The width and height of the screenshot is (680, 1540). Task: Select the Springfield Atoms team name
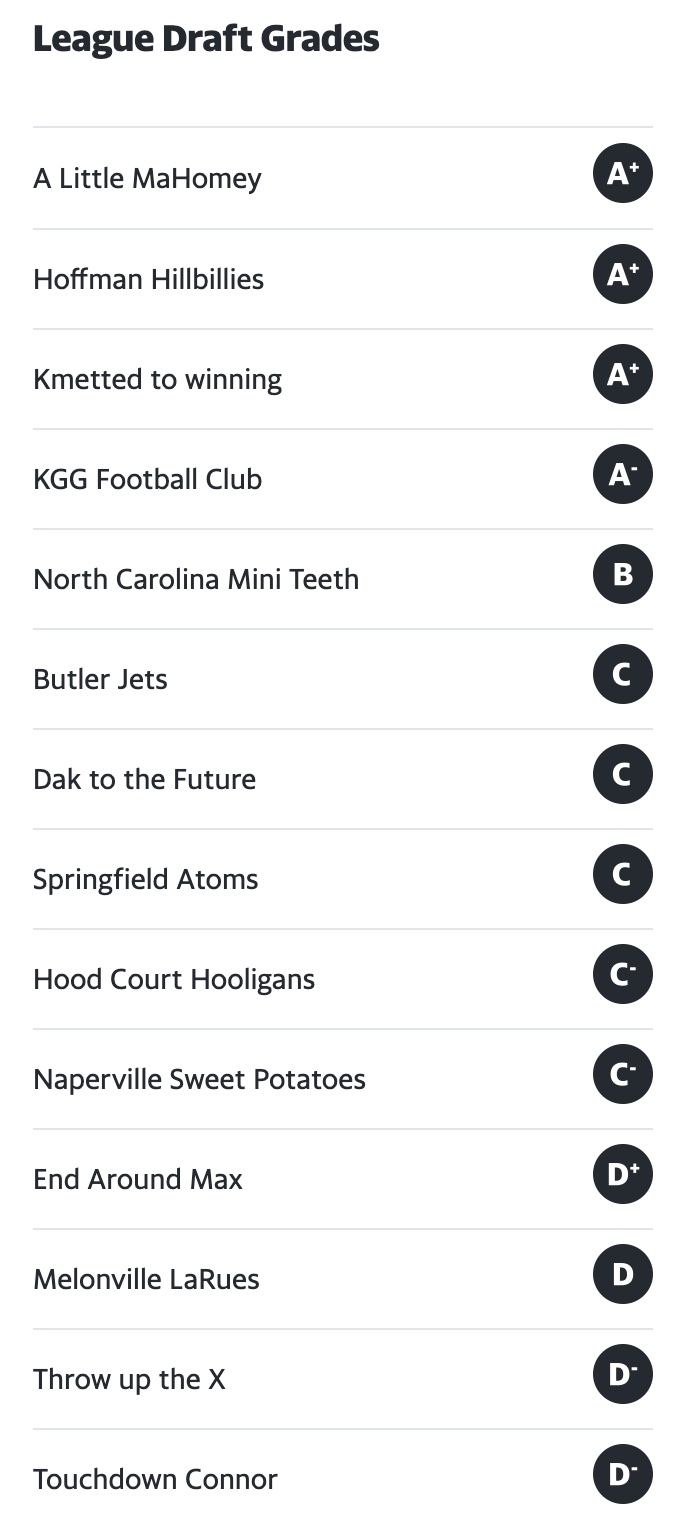click(145, 879)
